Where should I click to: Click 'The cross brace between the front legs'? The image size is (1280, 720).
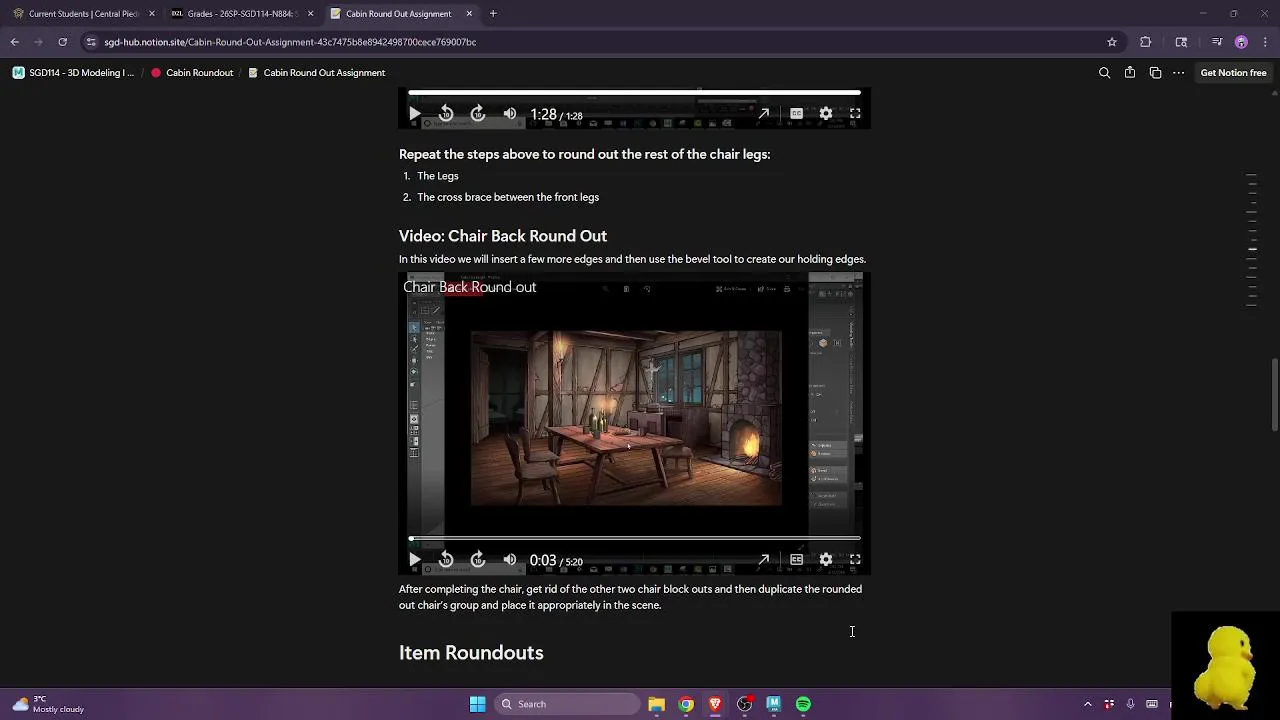click(508, 197)
